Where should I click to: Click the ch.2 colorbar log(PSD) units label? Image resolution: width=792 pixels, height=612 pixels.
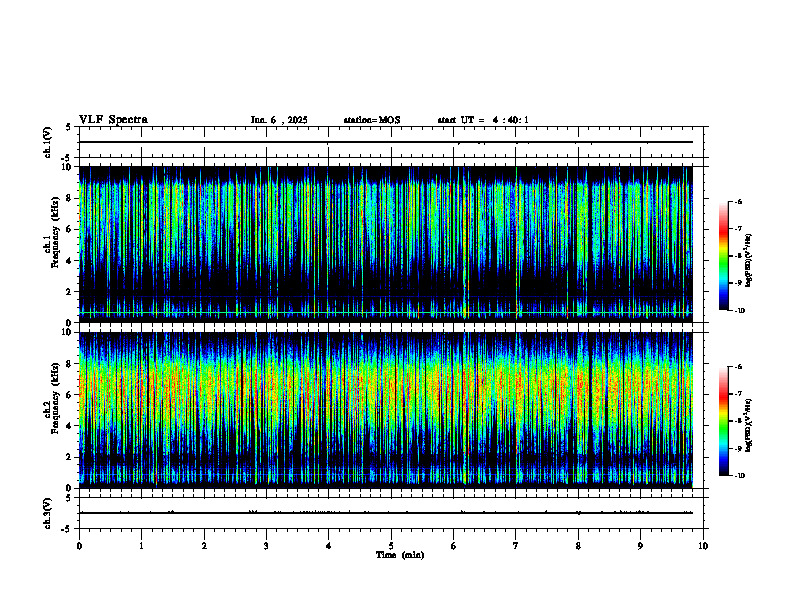tap(749, 426)
